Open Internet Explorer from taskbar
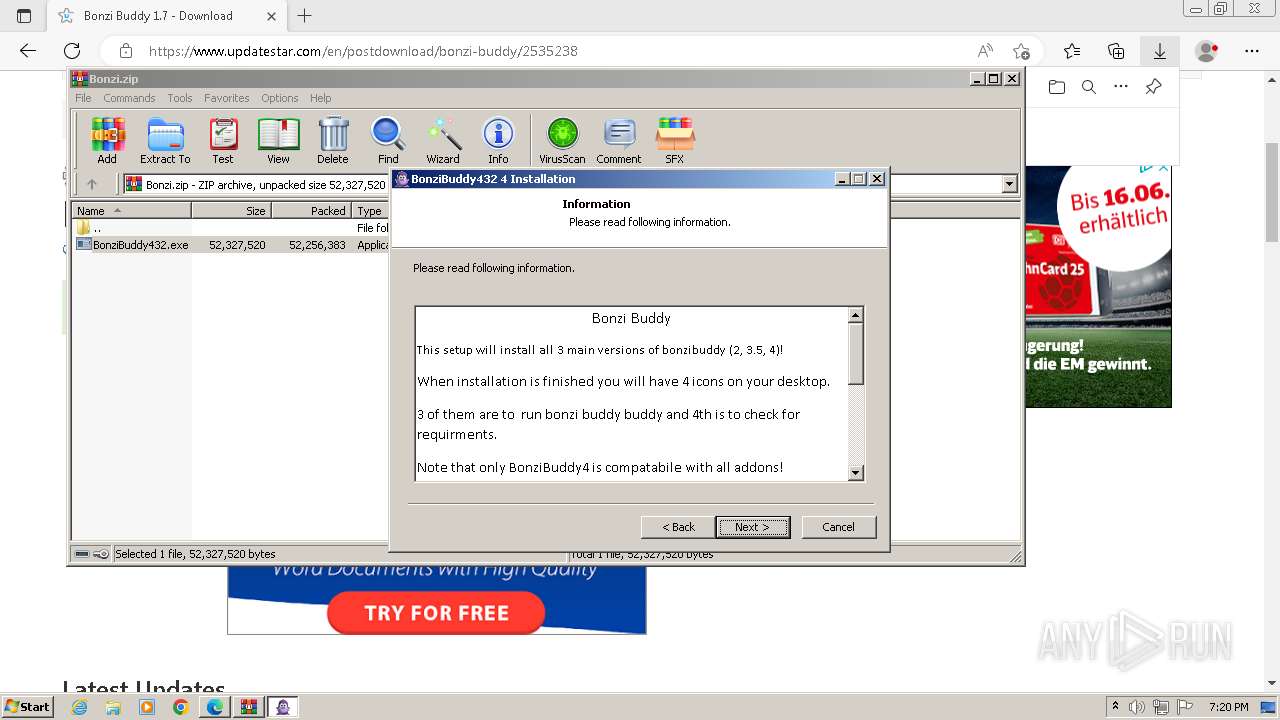Image resolution: width=1280 pixels, height=720 pixels. tap(79, 707)
